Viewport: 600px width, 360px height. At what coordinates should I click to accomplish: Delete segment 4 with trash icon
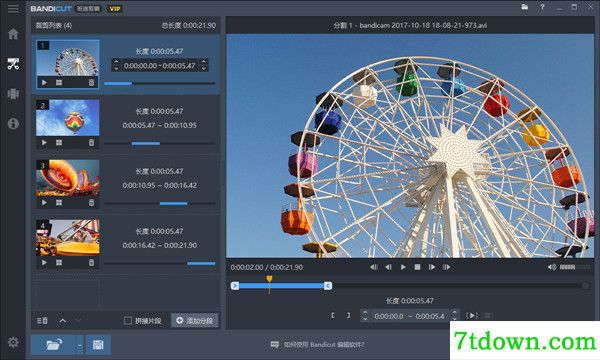tap(91, 263)
